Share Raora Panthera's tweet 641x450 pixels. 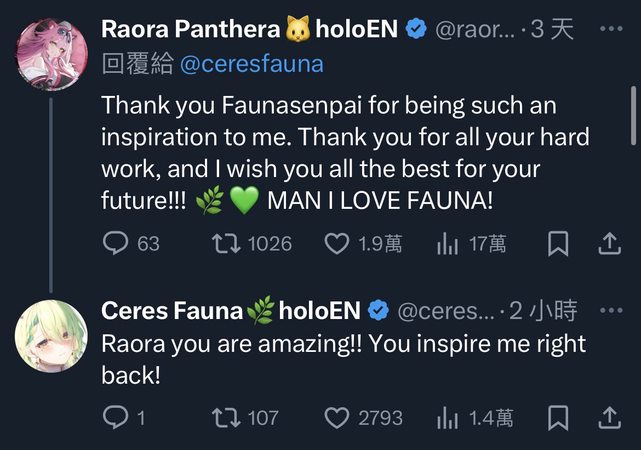point(609,243)
